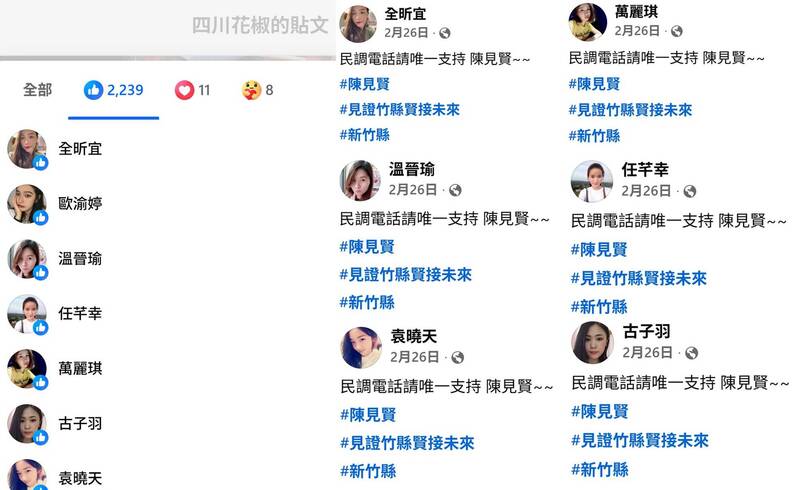
Task: Click 任芊幸's profile photo on her post
Action: [x=591, y=181]
